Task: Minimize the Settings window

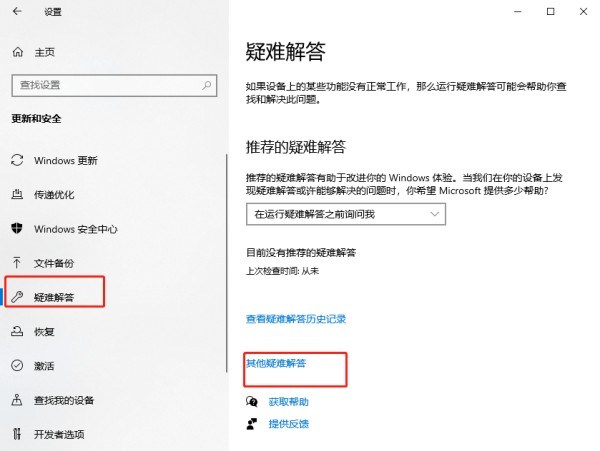Action: pyautogui.click(x=518, y=11)
